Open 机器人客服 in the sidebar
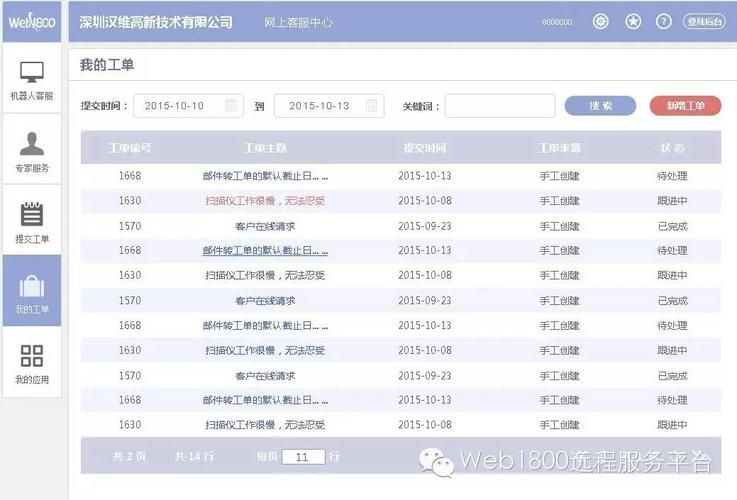Screen dimensions: 737x500 tap(31, 79)
